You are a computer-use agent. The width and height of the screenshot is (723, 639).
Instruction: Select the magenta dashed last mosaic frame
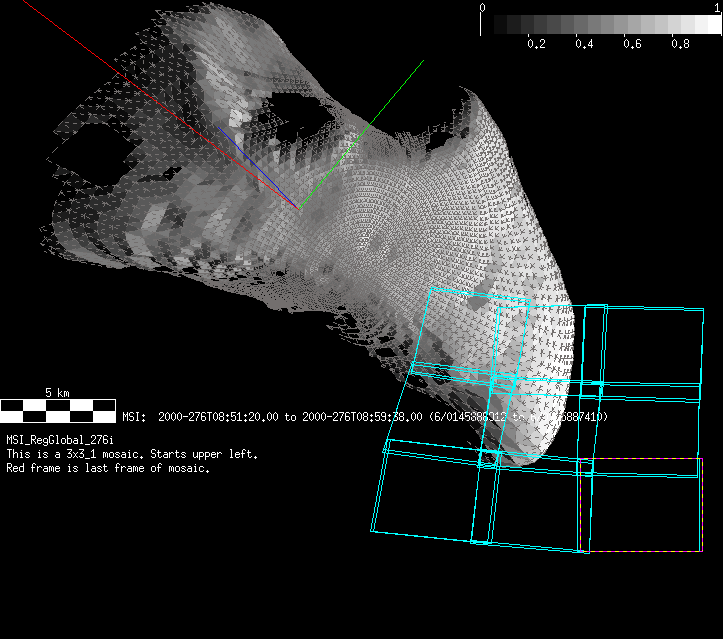(x=641, y=505)
